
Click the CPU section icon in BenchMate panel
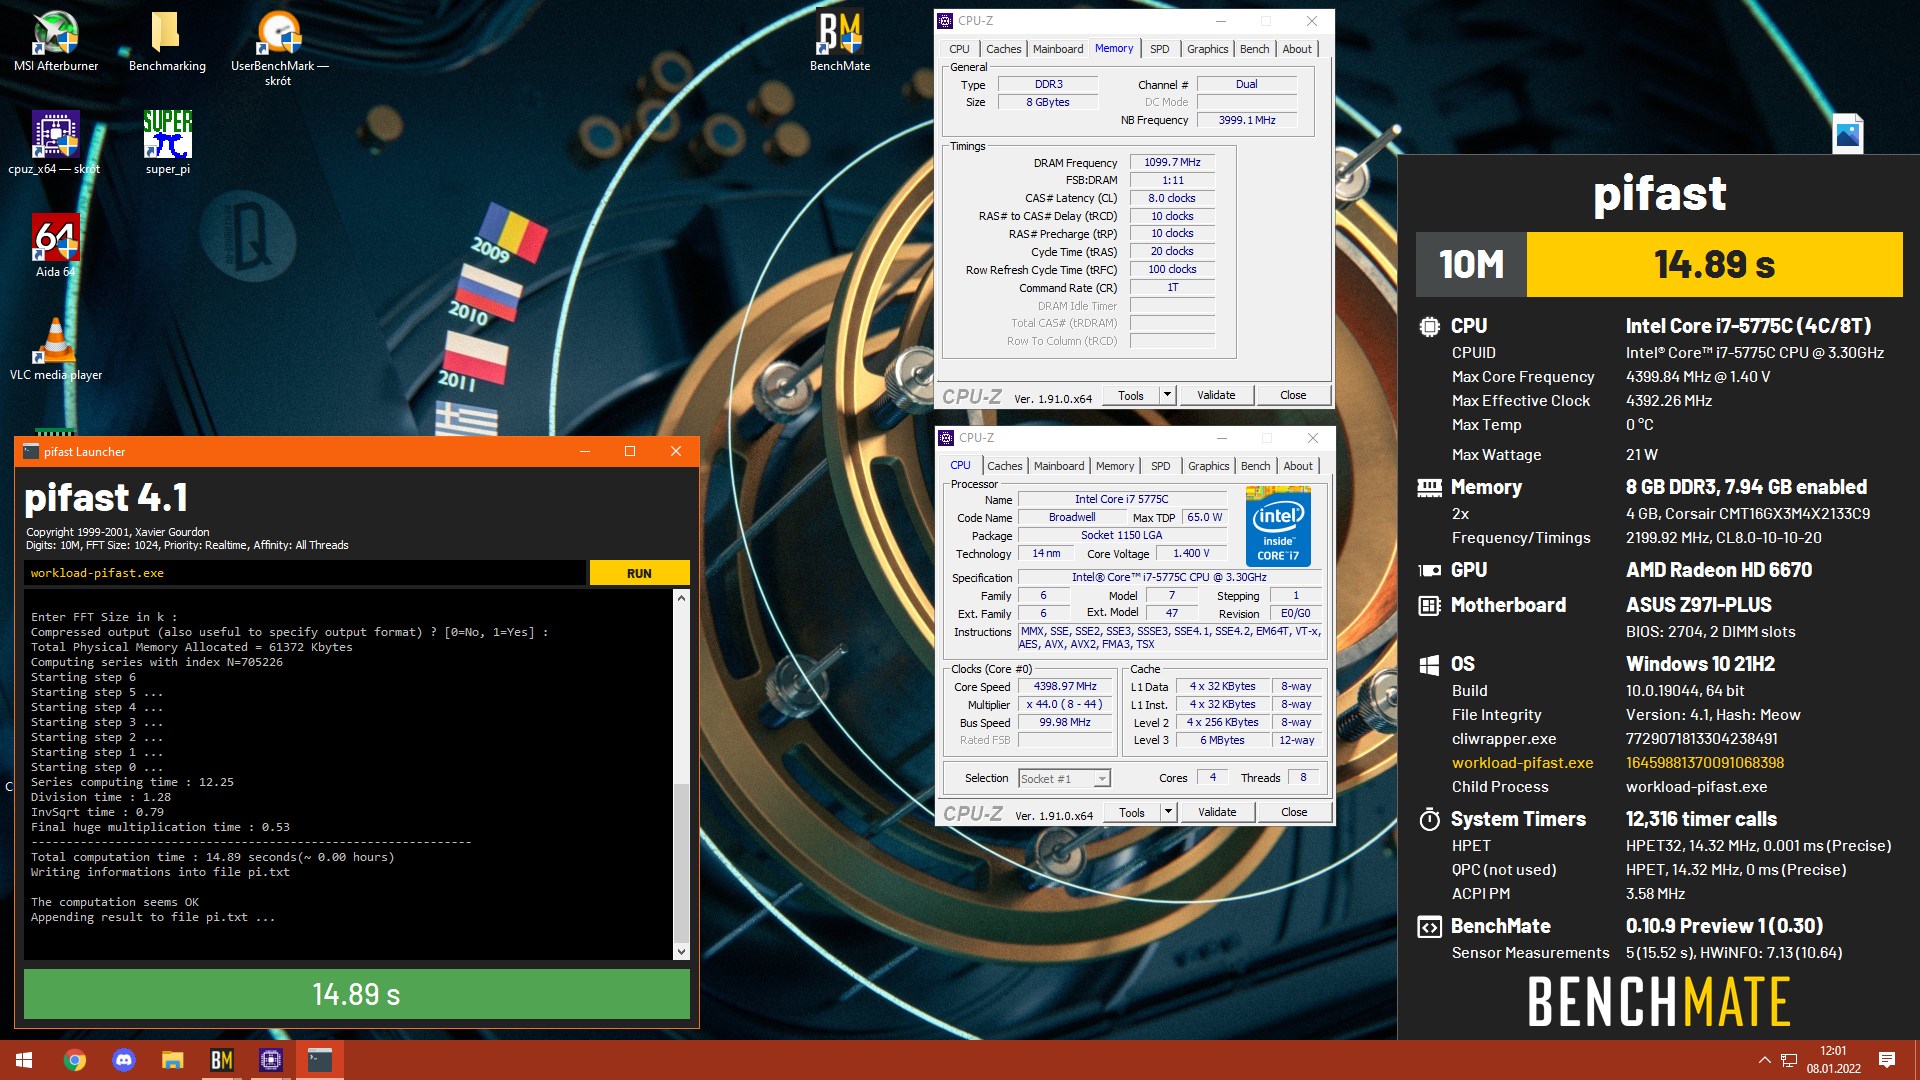click(x=1429, y=326)
